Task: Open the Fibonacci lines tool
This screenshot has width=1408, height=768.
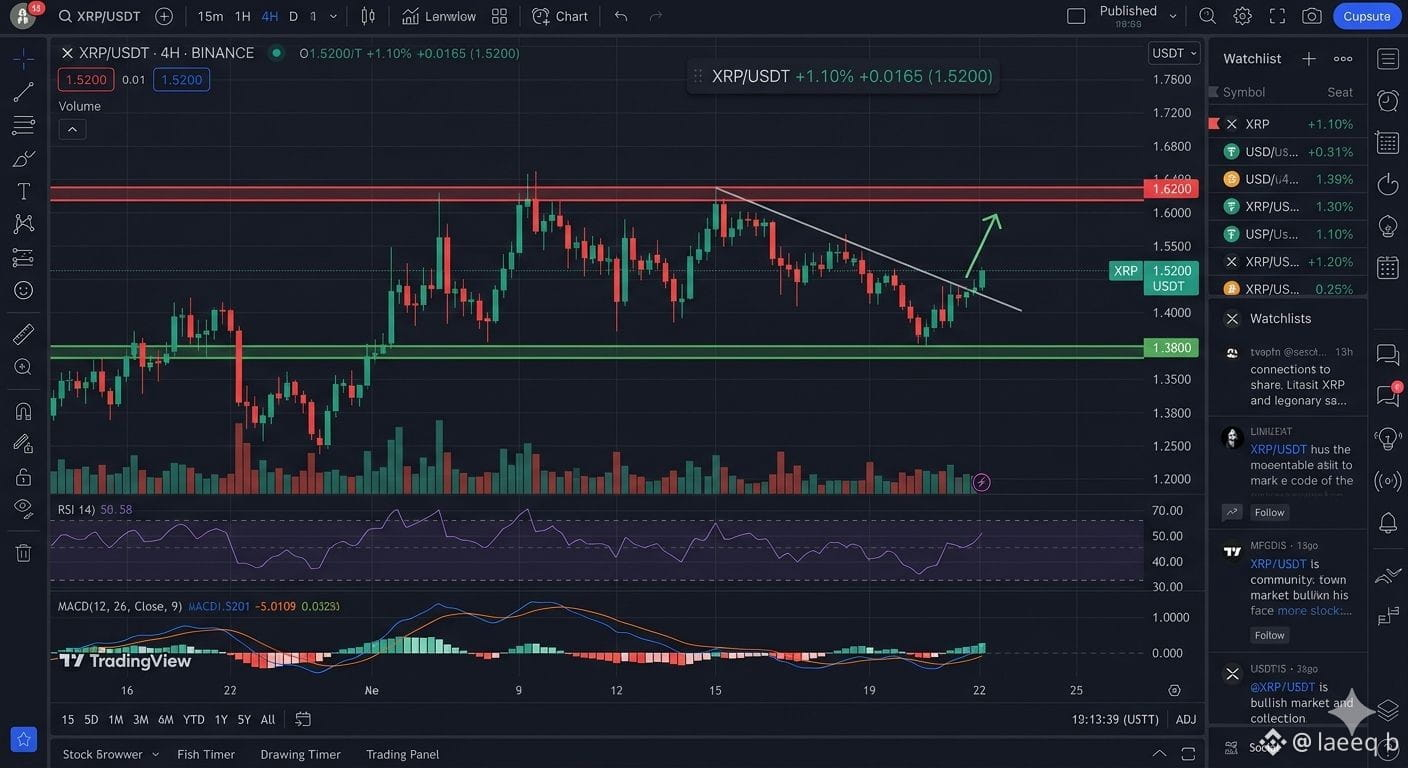Action: [23, 125]
